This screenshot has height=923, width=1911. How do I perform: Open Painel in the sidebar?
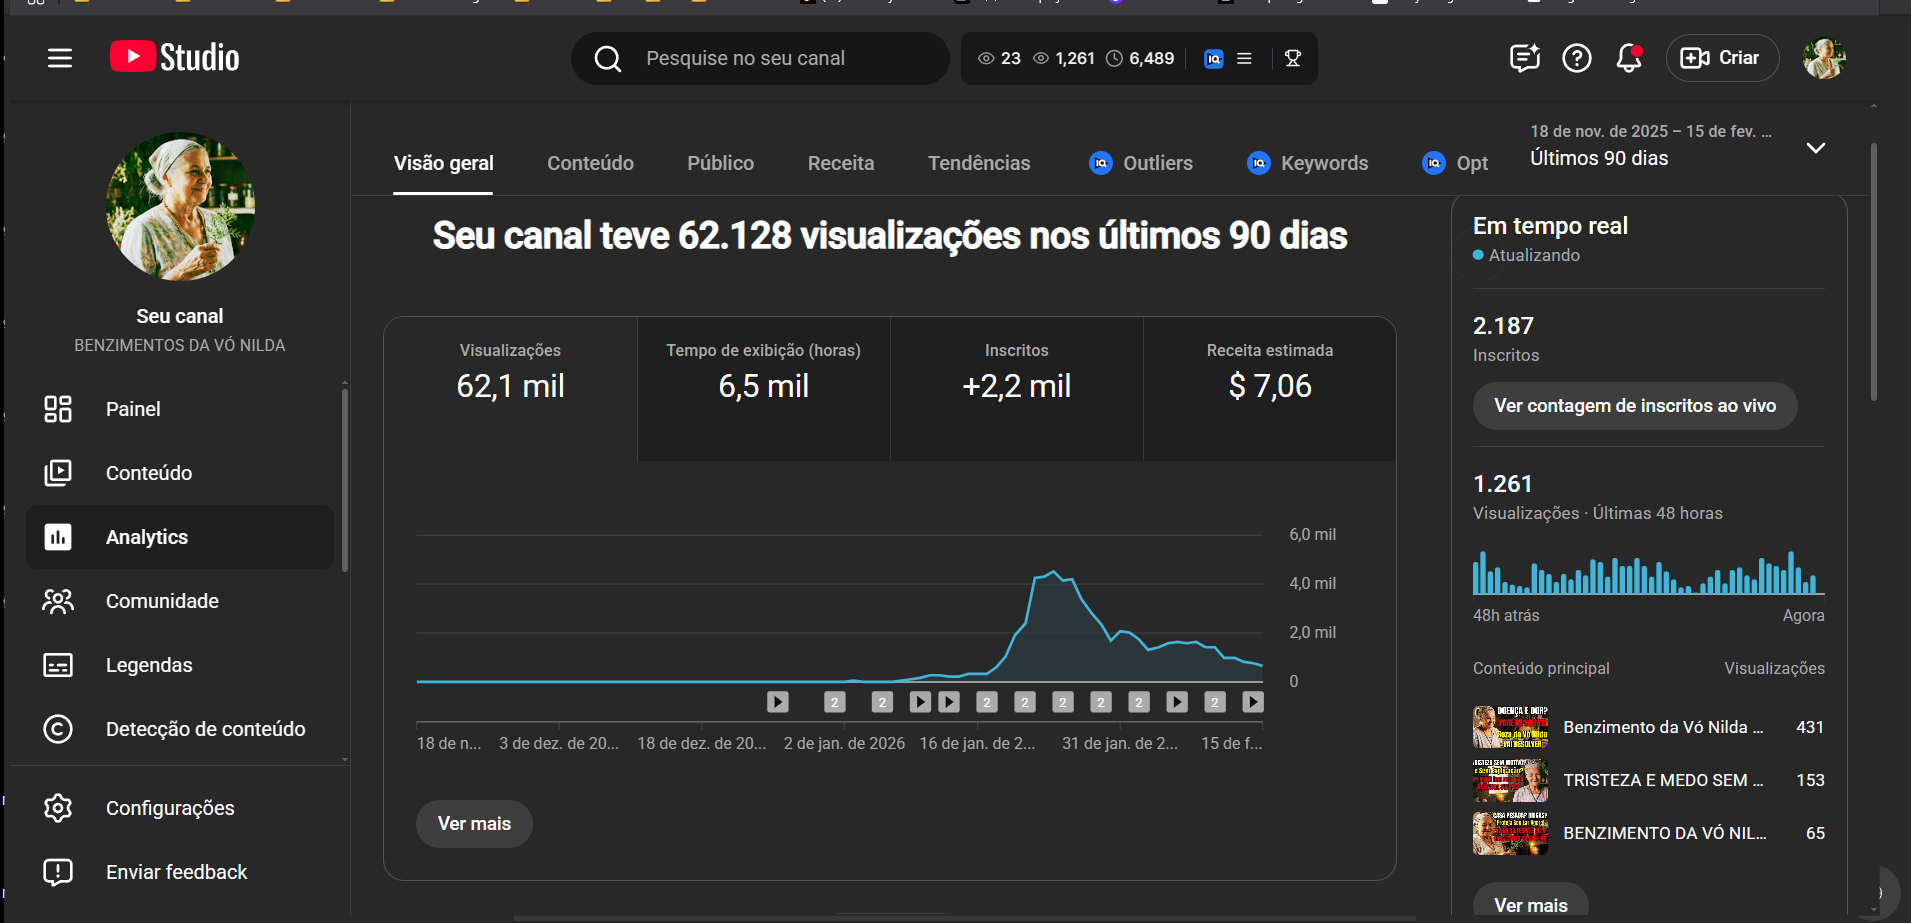tap(180, 409)
